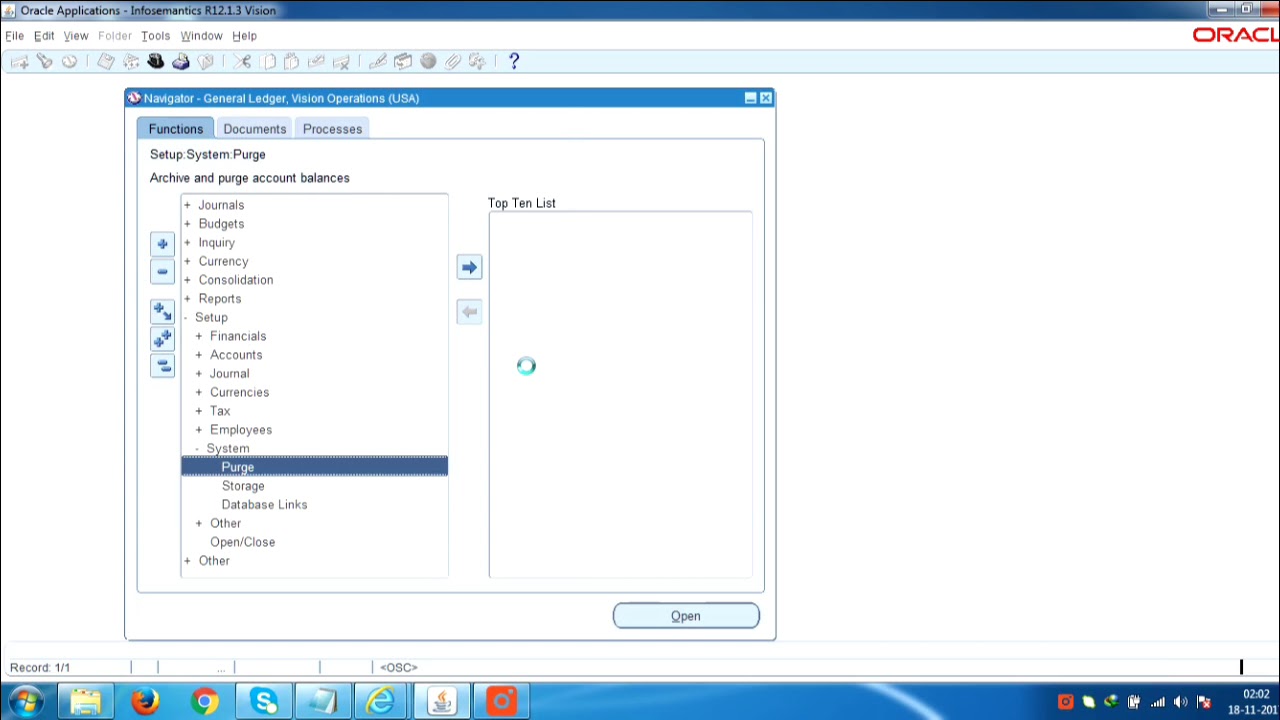Image resolution: width=1280 pixels, height=720 pixels.
Task: Open Google Chrome from the taskbar
Action: click(x=205, y=701)
